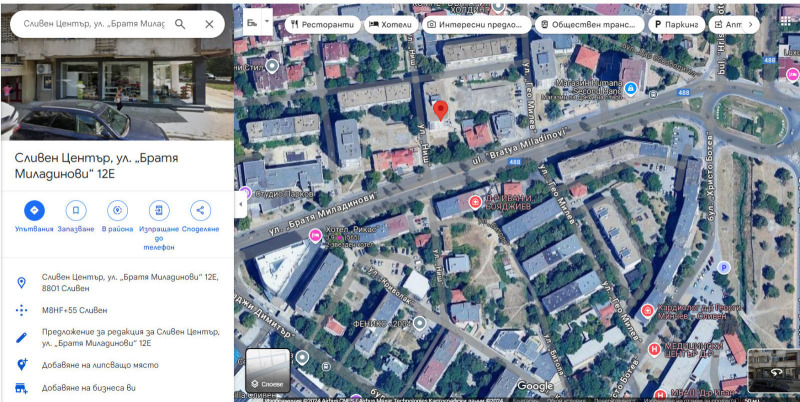This screenshot has width=800, height=402.
Task: Open directions with the Упътвания icon
Action: click(x=34, y=210)
